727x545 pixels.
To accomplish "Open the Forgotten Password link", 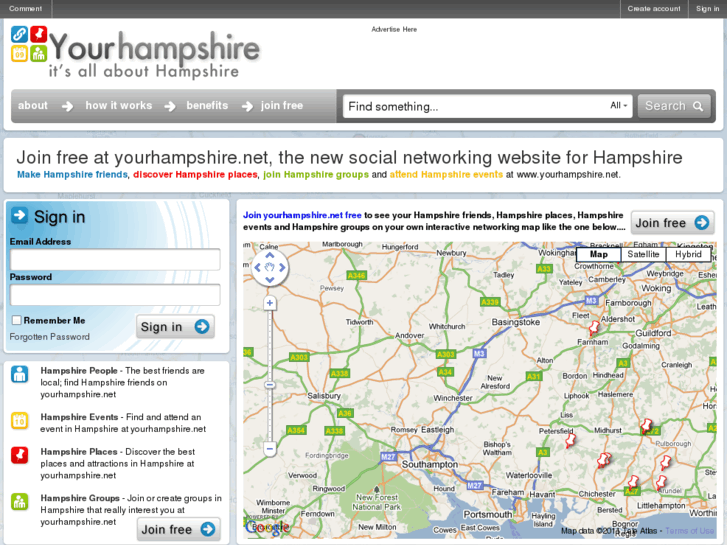I will click(50, 337).
